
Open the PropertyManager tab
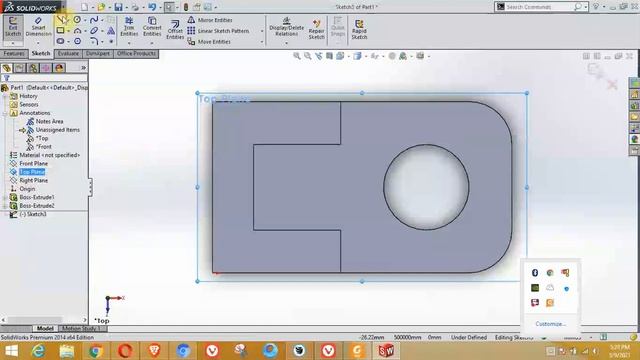click(20, 68)
